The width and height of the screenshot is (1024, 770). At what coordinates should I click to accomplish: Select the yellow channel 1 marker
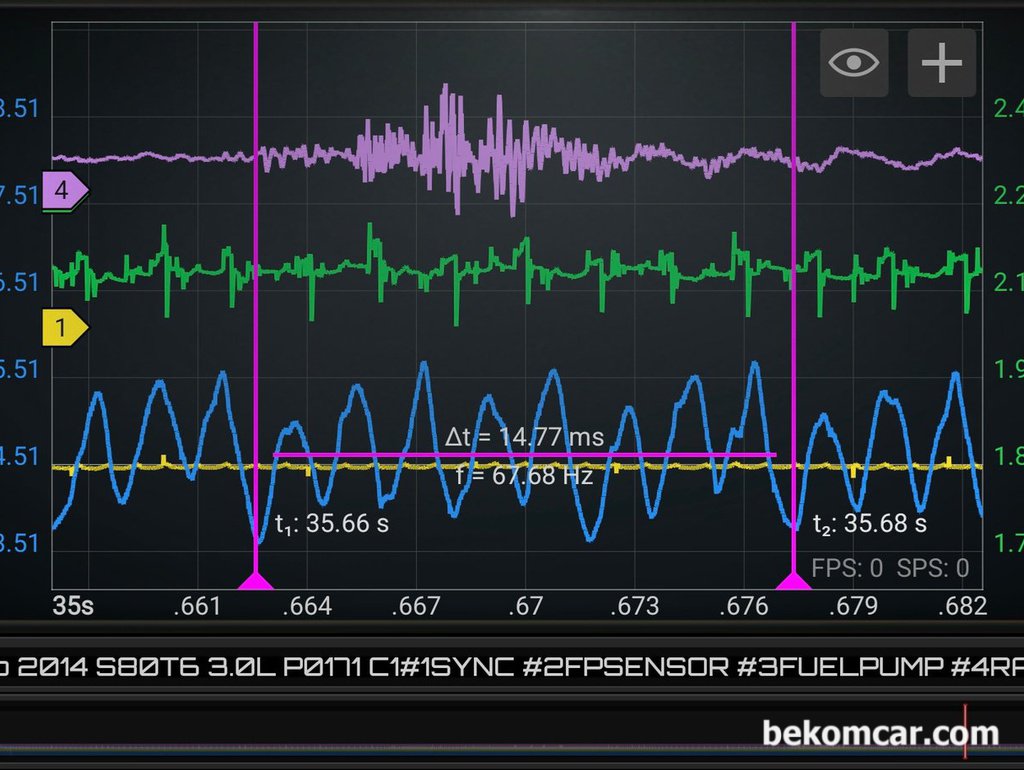tap(65, 327)
